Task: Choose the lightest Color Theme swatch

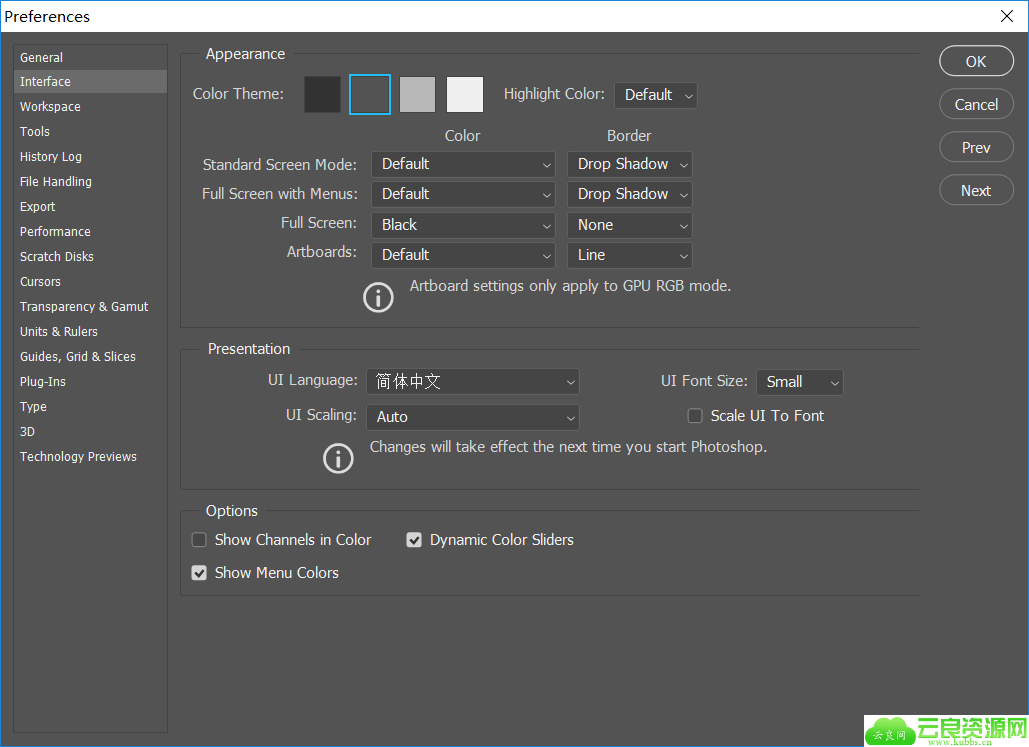Action: point(464,95)
